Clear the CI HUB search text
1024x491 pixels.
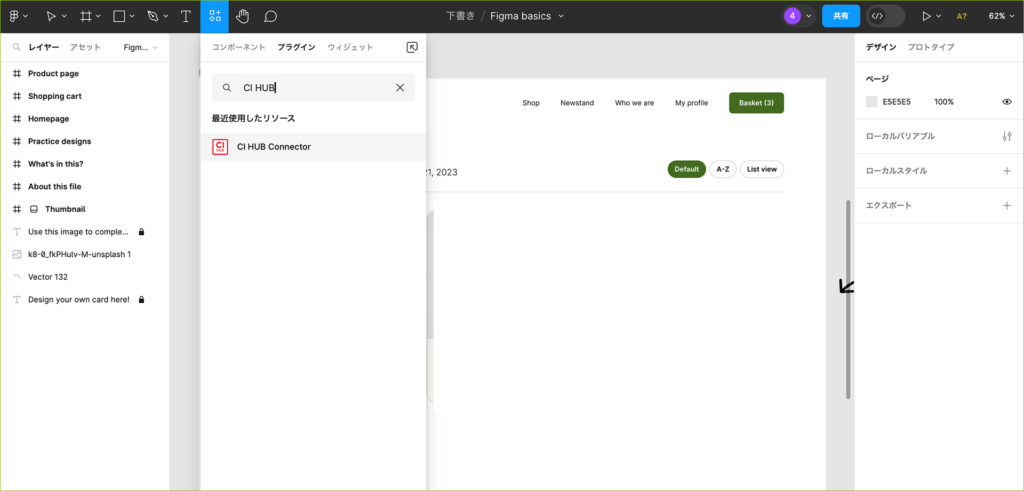pos(400,87)
